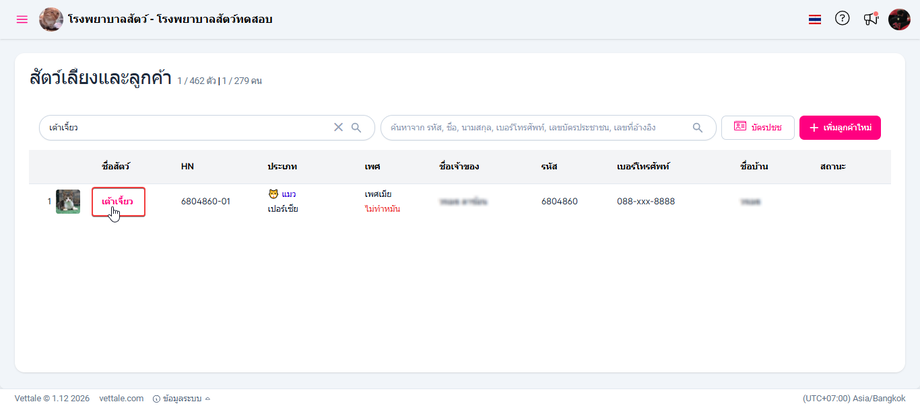Switch language via Thai flag icon
The height and width of the screenshot is (408, 920).
tap(814, 20)
